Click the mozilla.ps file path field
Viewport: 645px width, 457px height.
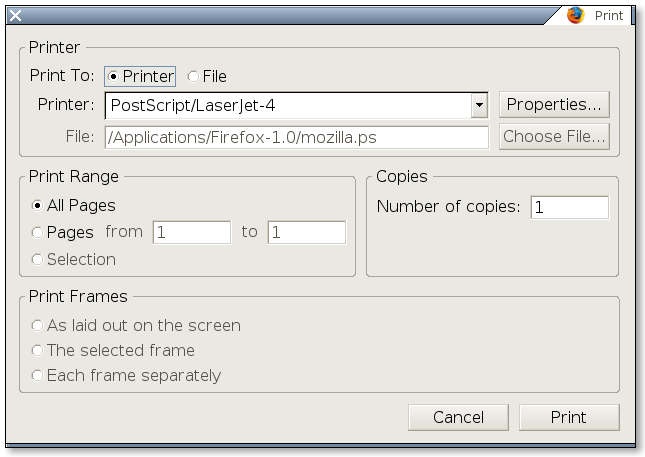[x=297, y=137]
